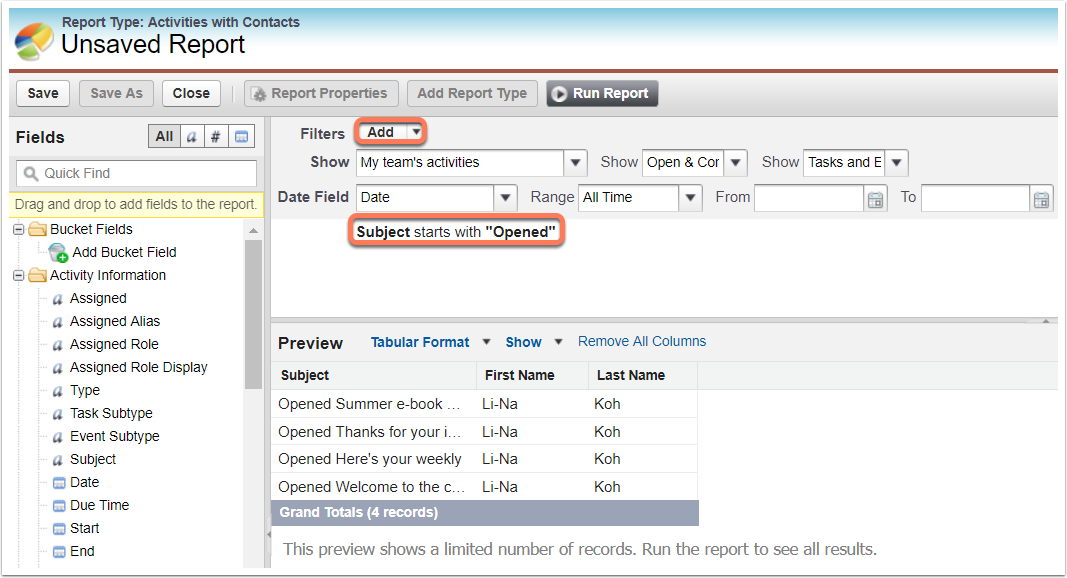Click the Save As button

116,93
